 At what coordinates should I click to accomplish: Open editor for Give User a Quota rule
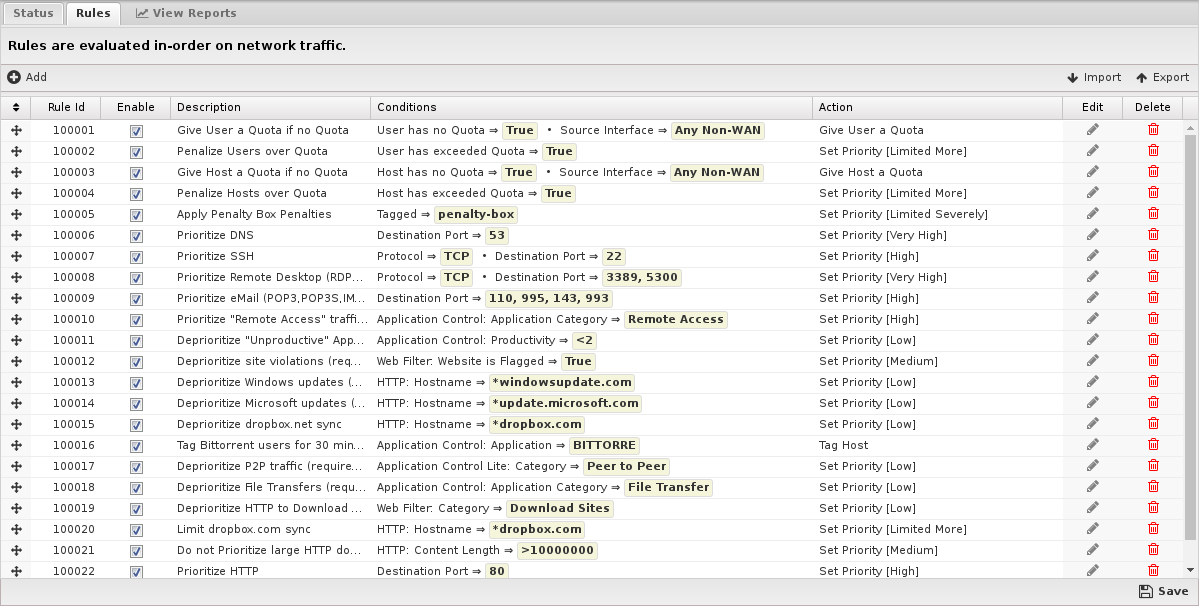point(1093,130)
